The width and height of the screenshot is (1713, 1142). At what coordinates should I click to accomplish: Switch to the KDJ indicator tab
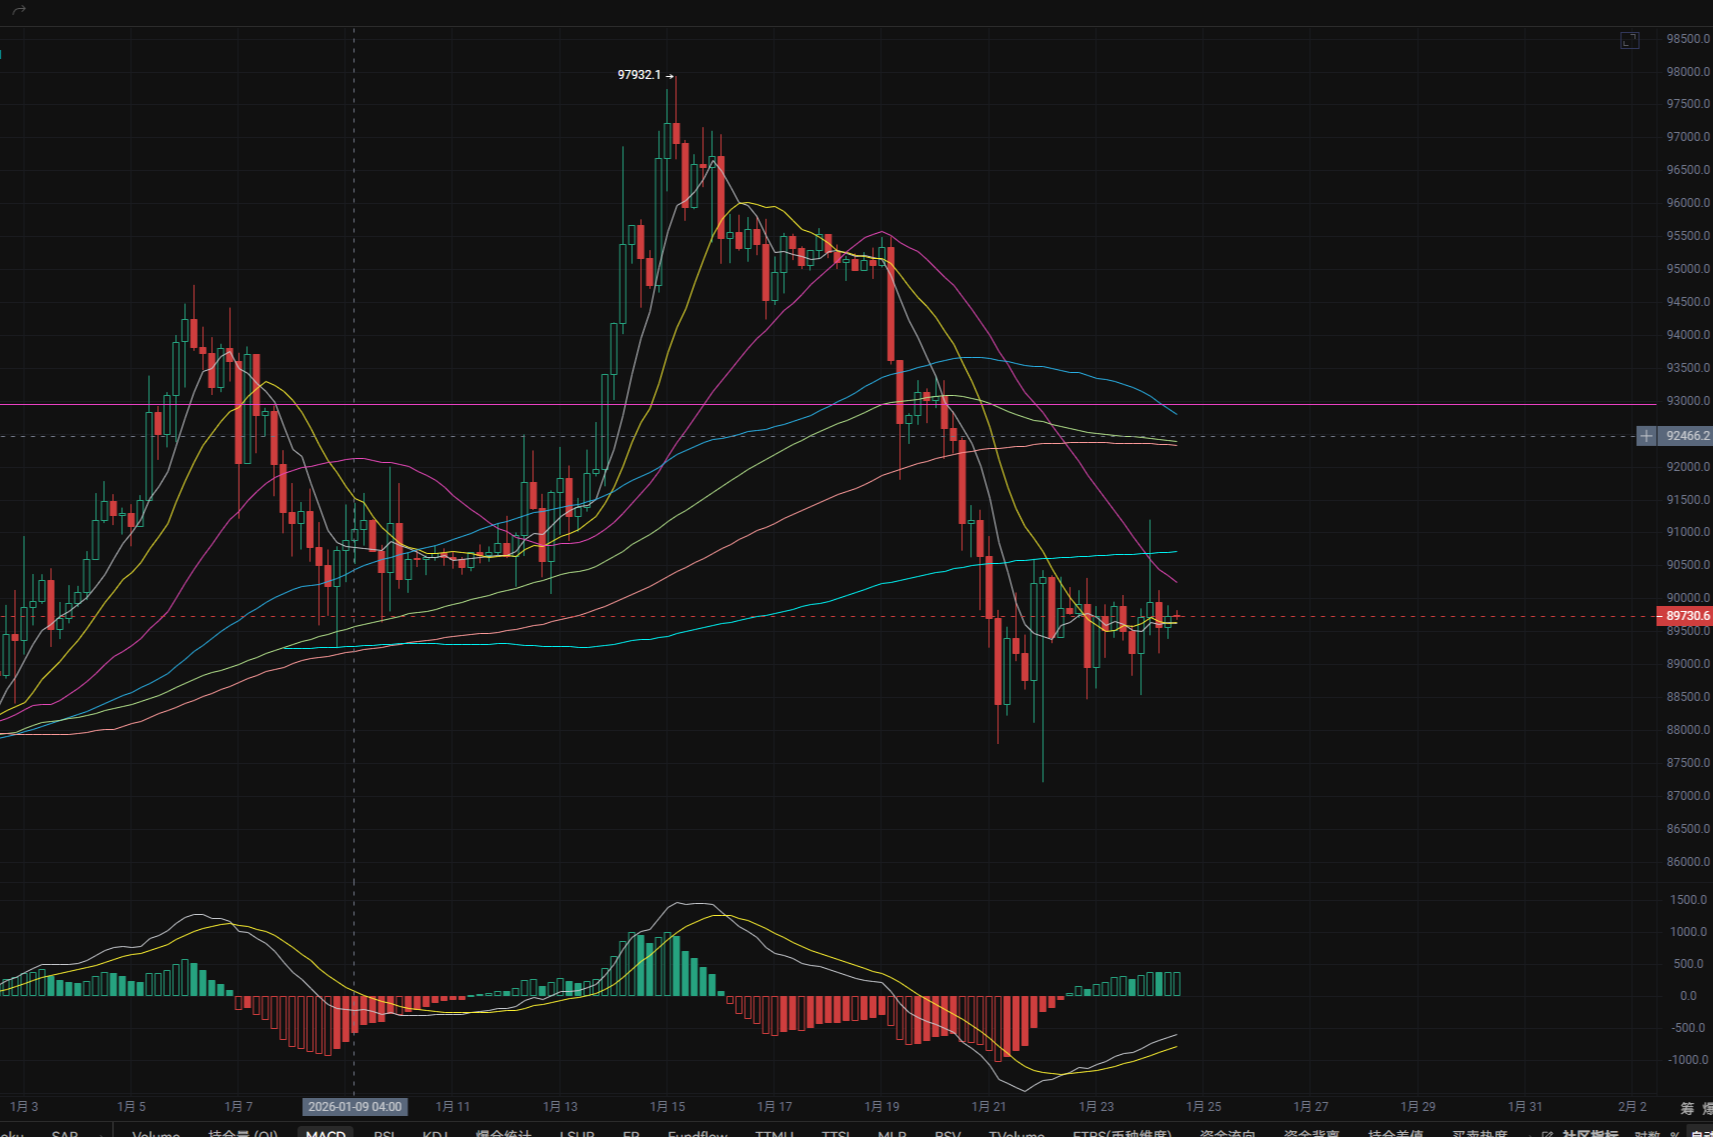click(434, 1136)
